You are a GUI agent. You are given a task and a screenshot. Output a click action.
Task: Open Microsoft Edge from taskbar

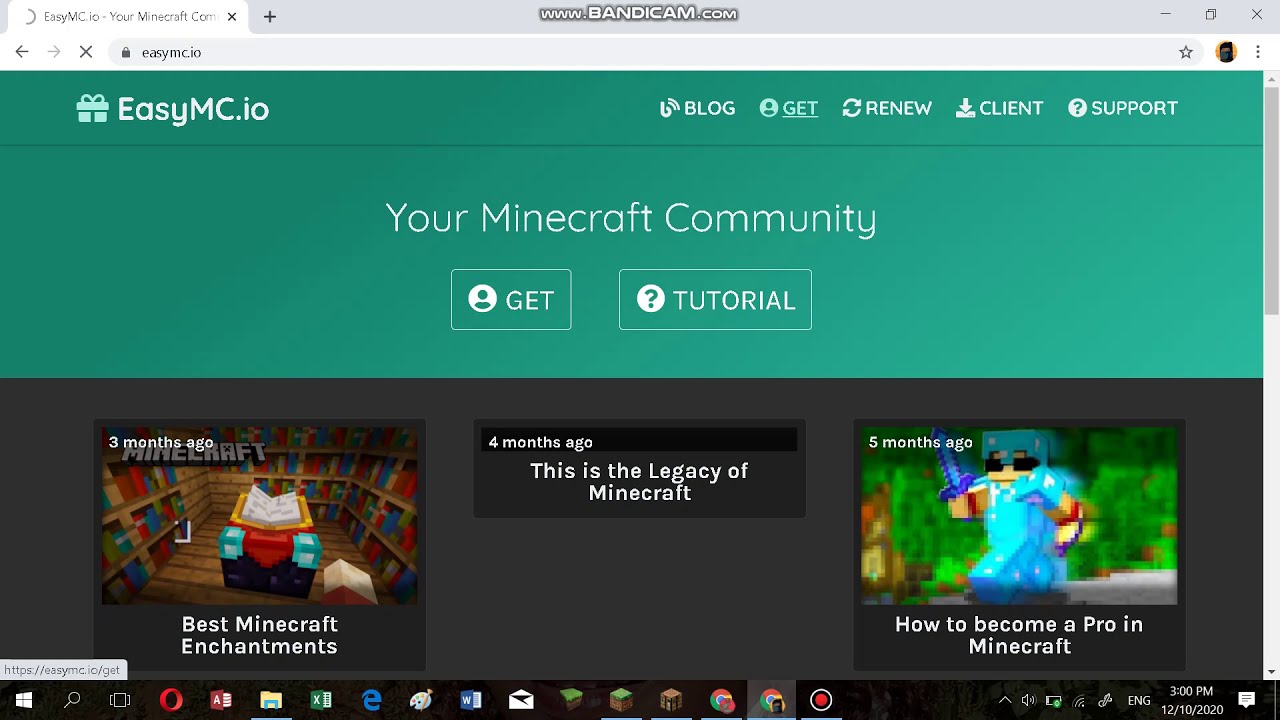pos(371,700)
